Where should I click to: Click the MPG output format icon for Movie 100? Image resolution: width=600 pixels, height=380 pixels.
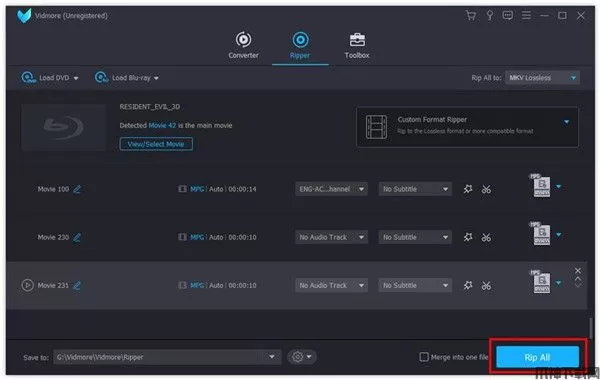pos(541,186)
